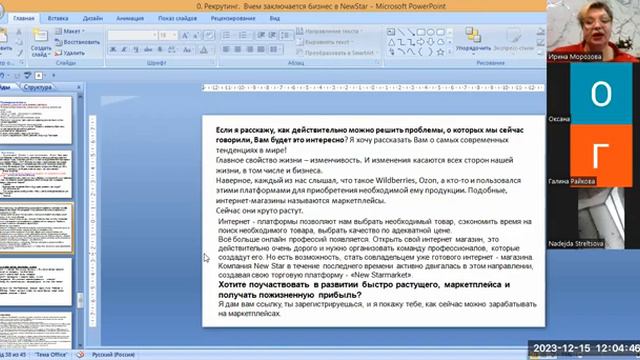Open the Анимация ribbon tab
This screenshot has height=360, width=640.
click(x=130, y=18)
